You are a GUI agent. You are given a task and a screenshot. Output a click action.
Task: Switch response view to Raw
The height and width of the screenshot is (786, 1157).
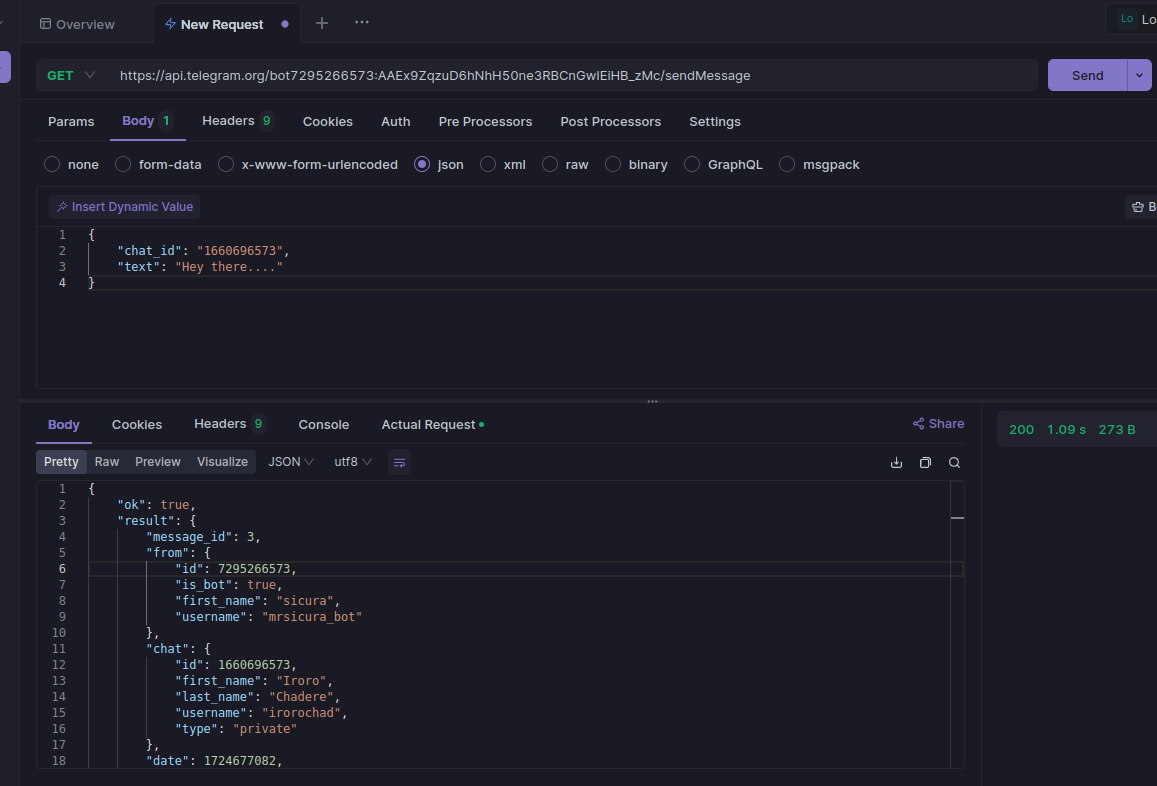pos(107,462)
